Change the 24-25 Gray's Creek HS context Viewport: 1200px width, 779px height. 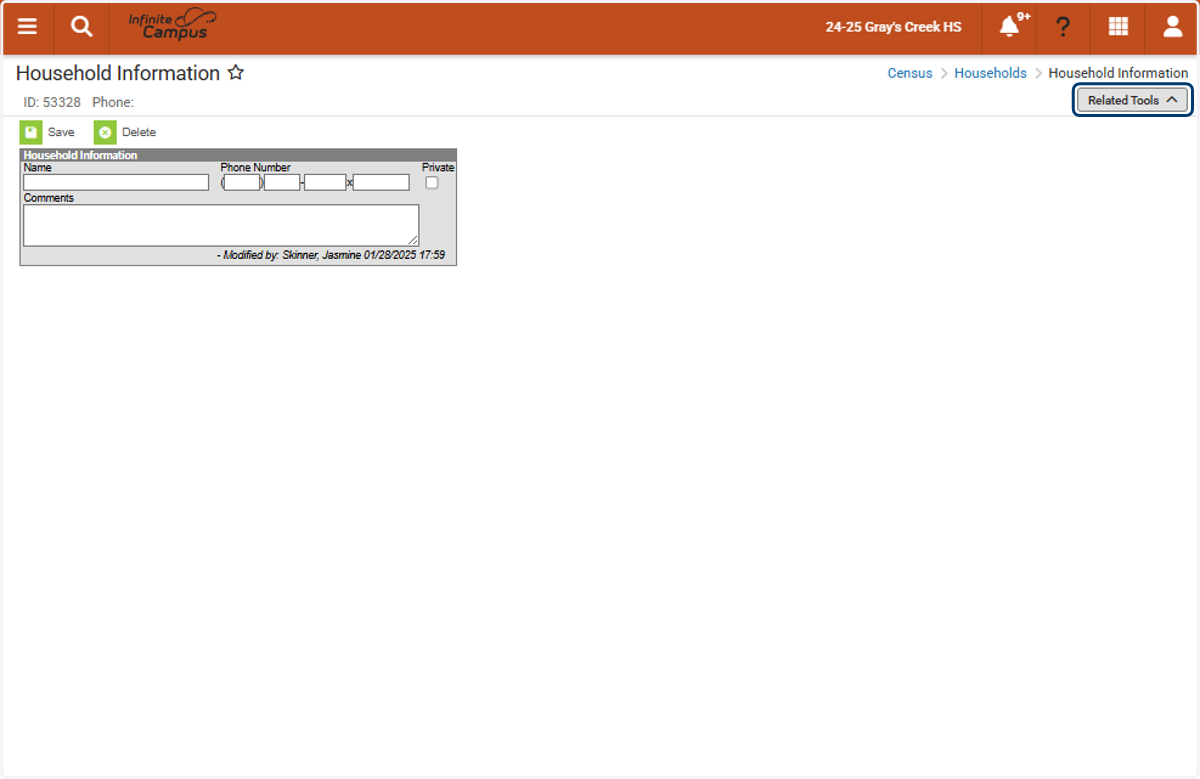tap(893, 27)
